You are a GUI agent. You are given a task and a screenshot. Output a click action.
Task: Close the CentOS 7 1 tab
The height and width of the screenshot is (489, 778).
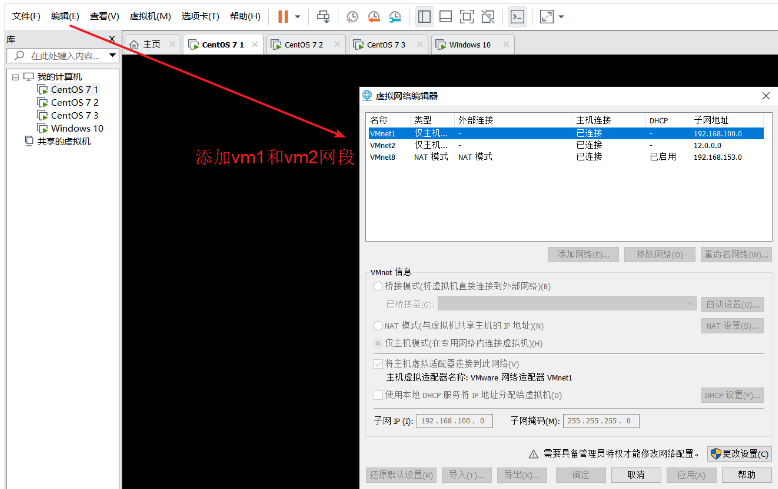pos(255,44)
